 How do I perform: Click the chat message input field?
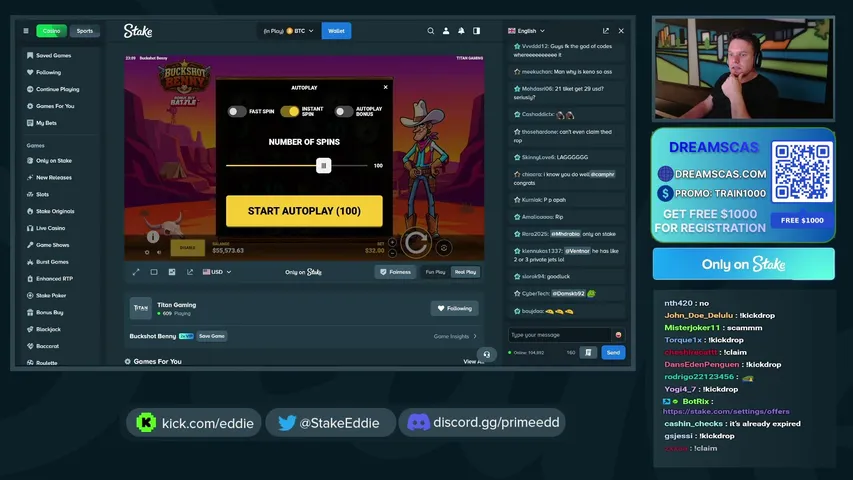[559, 335]
